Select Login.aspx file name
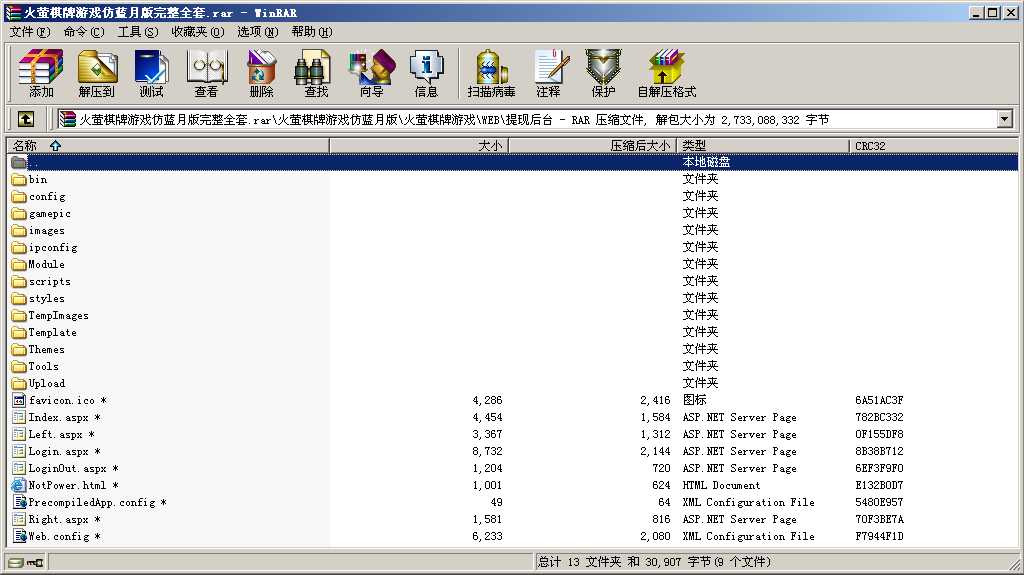 coord(64,452)
